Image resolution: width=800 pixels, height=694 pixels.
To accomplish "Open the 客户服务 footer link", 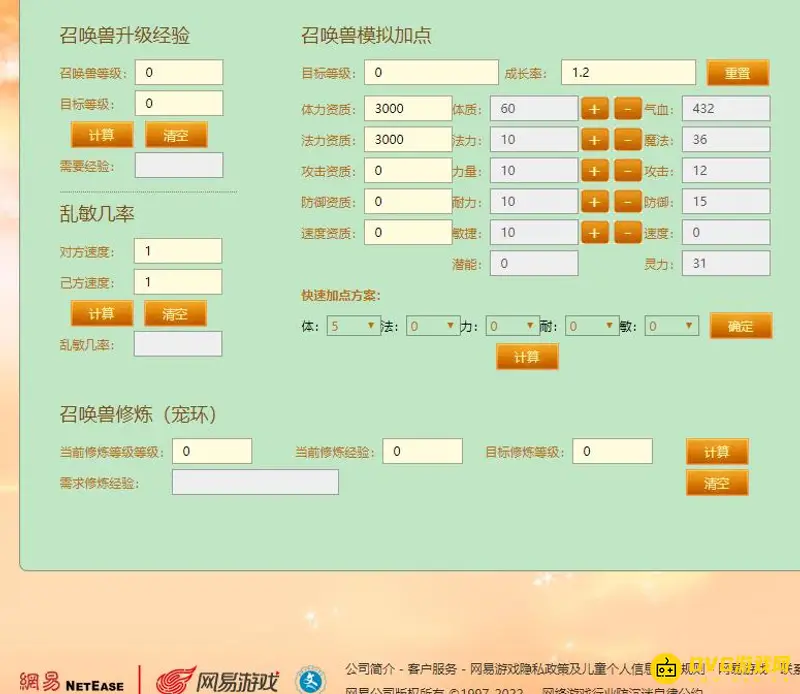I will (432, 668).
